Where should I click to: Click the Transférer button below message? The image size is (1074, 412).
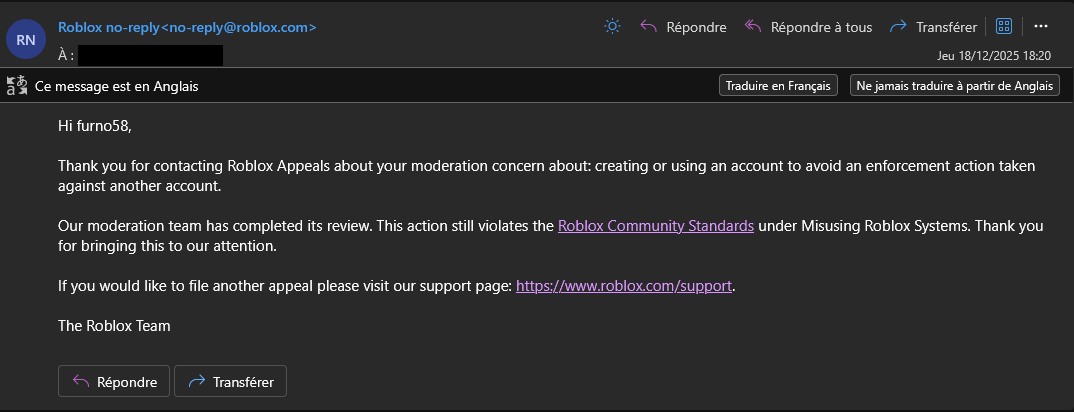point(230,381)
